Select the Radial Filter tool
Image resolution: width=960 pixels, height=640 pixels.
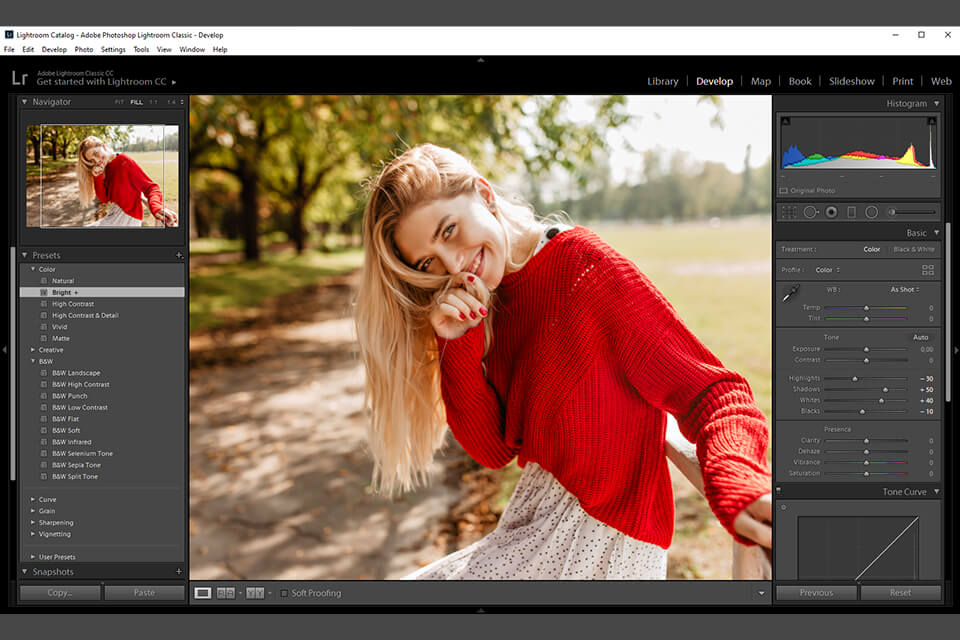[871, 211]
